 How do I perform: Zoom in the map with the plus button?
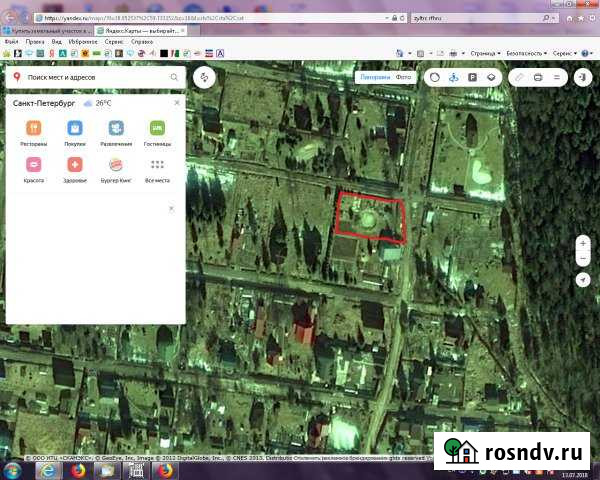click(x=583, y=242)
